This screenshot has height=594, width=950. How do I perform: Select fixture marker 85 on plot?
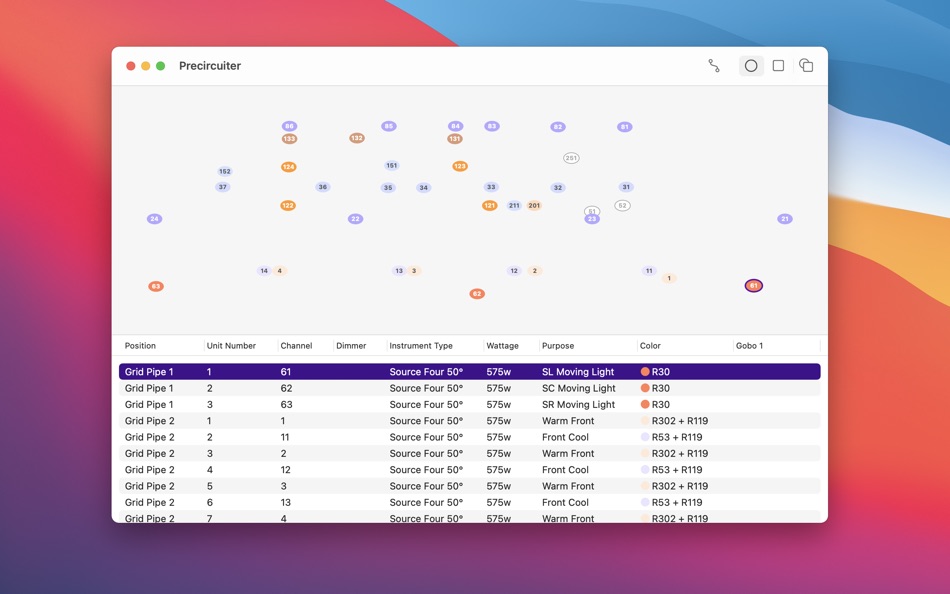click(x=388, y=126)
